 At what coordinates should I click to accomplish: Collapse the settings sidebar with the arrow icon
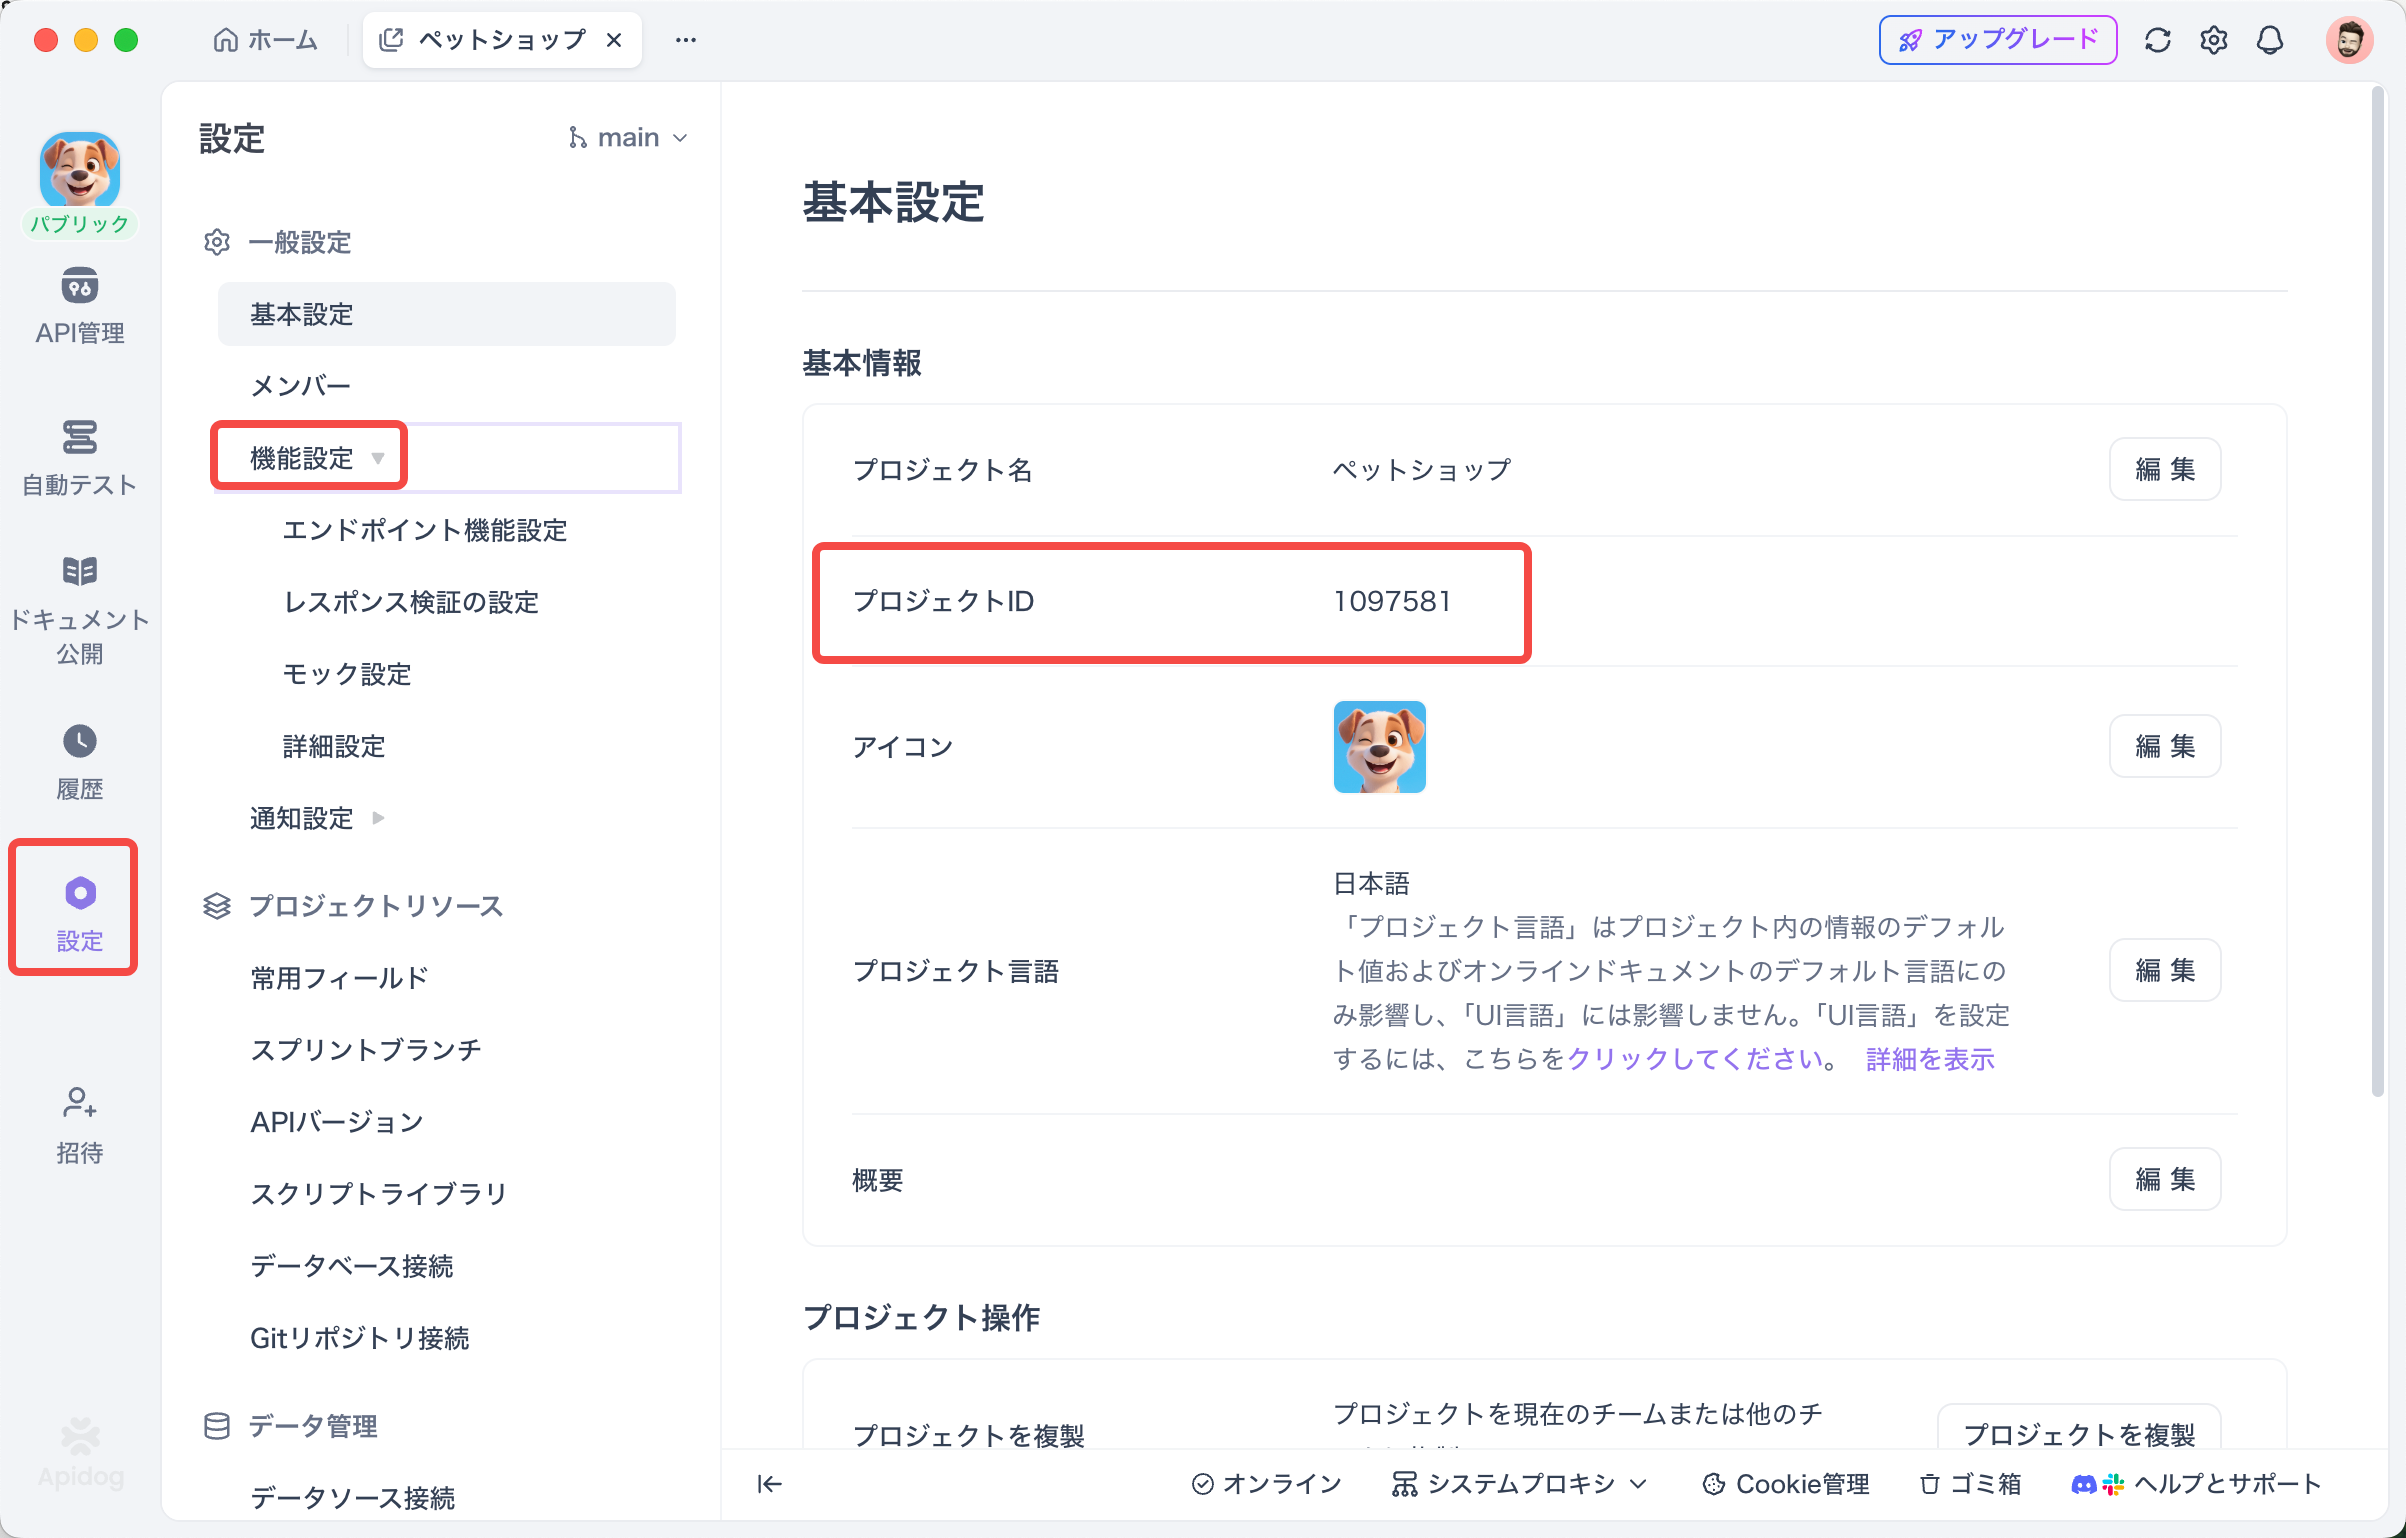coord(768,1484)
